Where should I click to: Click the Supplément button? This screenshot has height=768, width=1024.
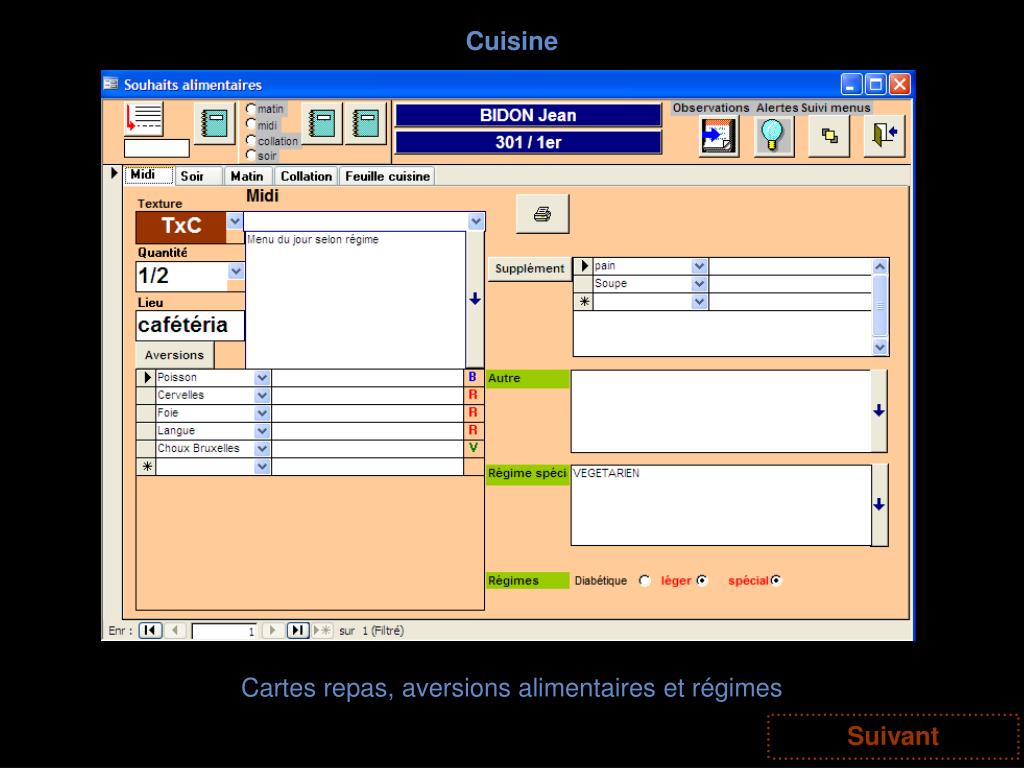point(530,268)
